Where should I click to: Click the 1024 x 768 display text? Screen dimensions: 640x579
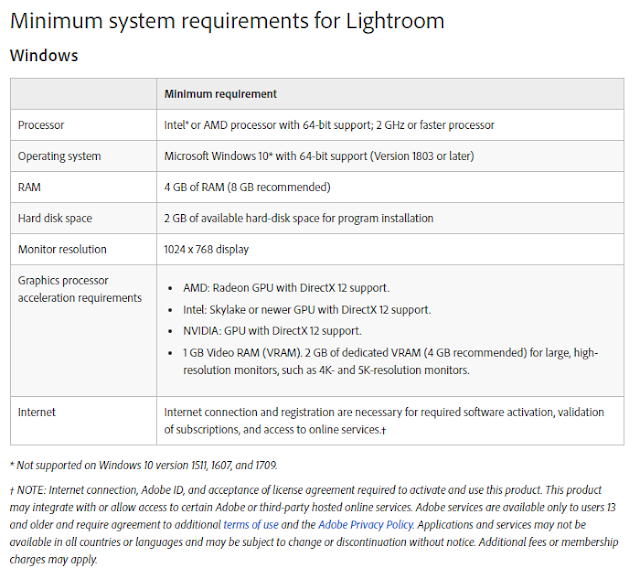[x=206, y=249]
